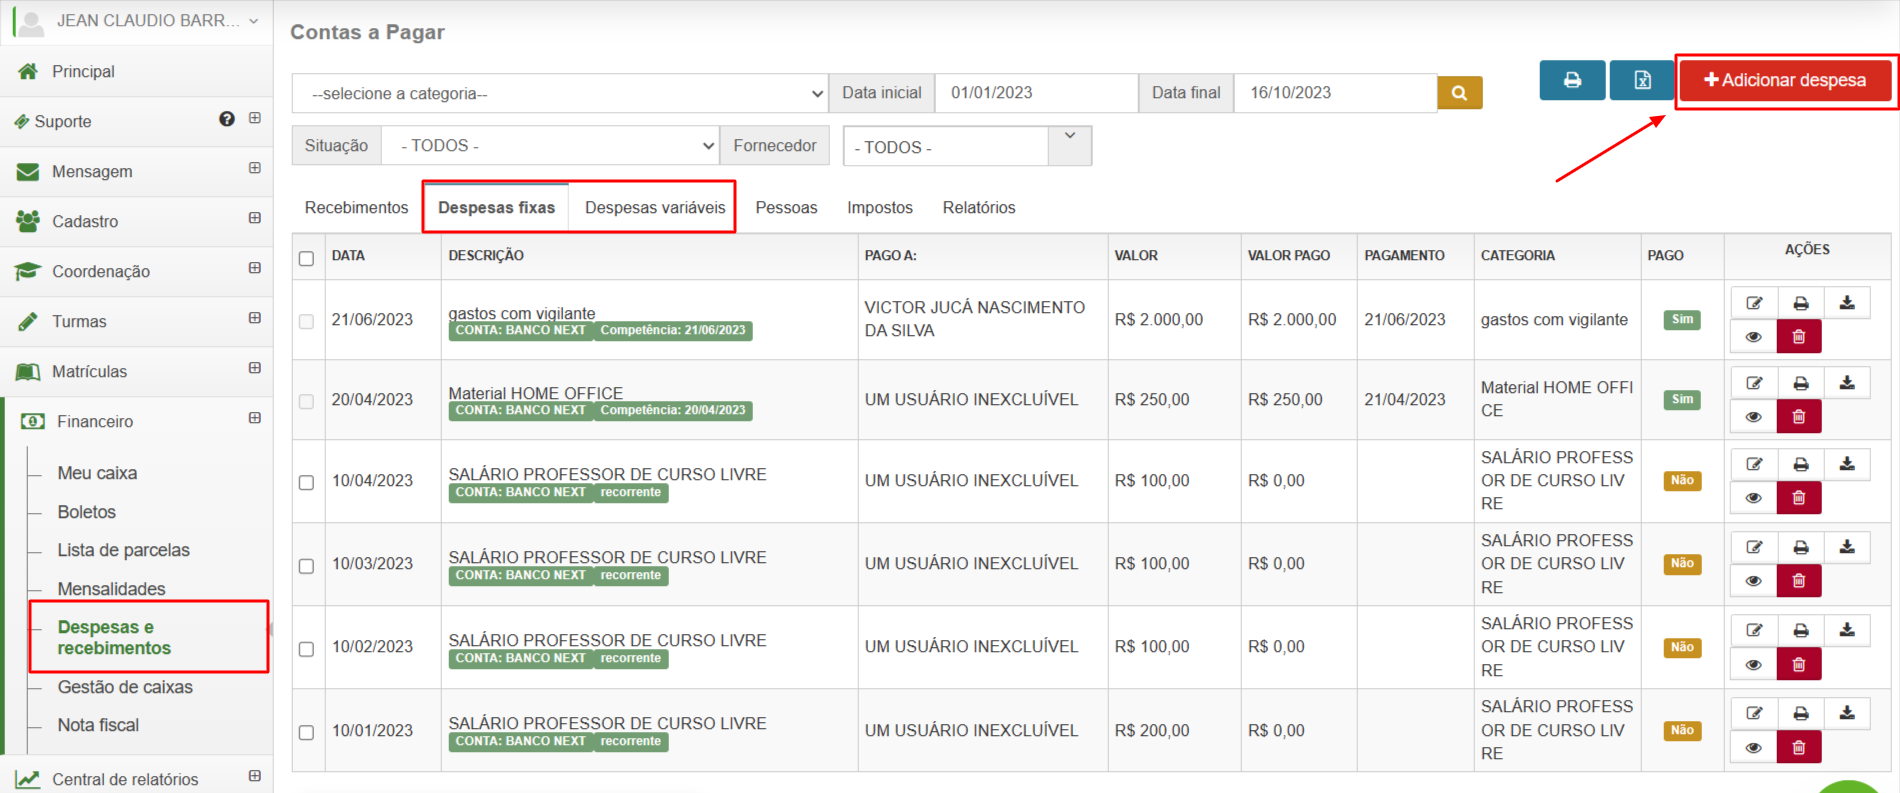1900x793 pixels.
Task: Print the 10/03/2023 salary expense
Action: coord(1800,547)
